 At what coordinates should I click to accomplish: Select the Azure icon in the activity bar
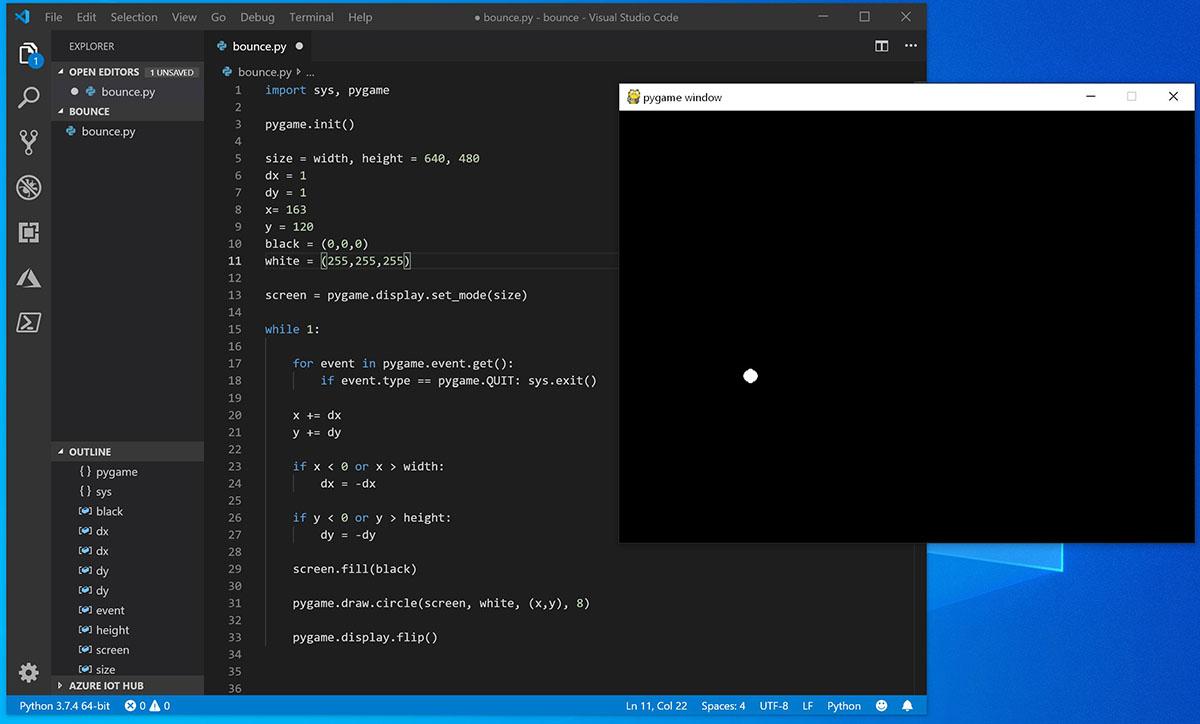pyautogui.click(x=28, y=277)
